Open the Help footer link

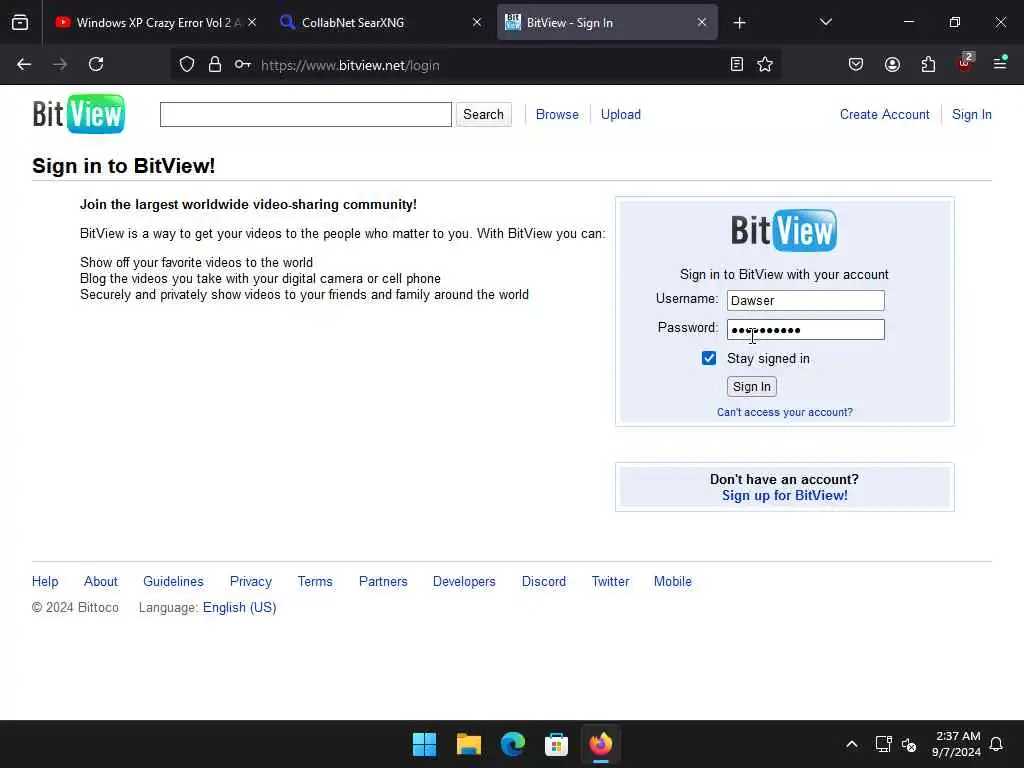[45, 581]
